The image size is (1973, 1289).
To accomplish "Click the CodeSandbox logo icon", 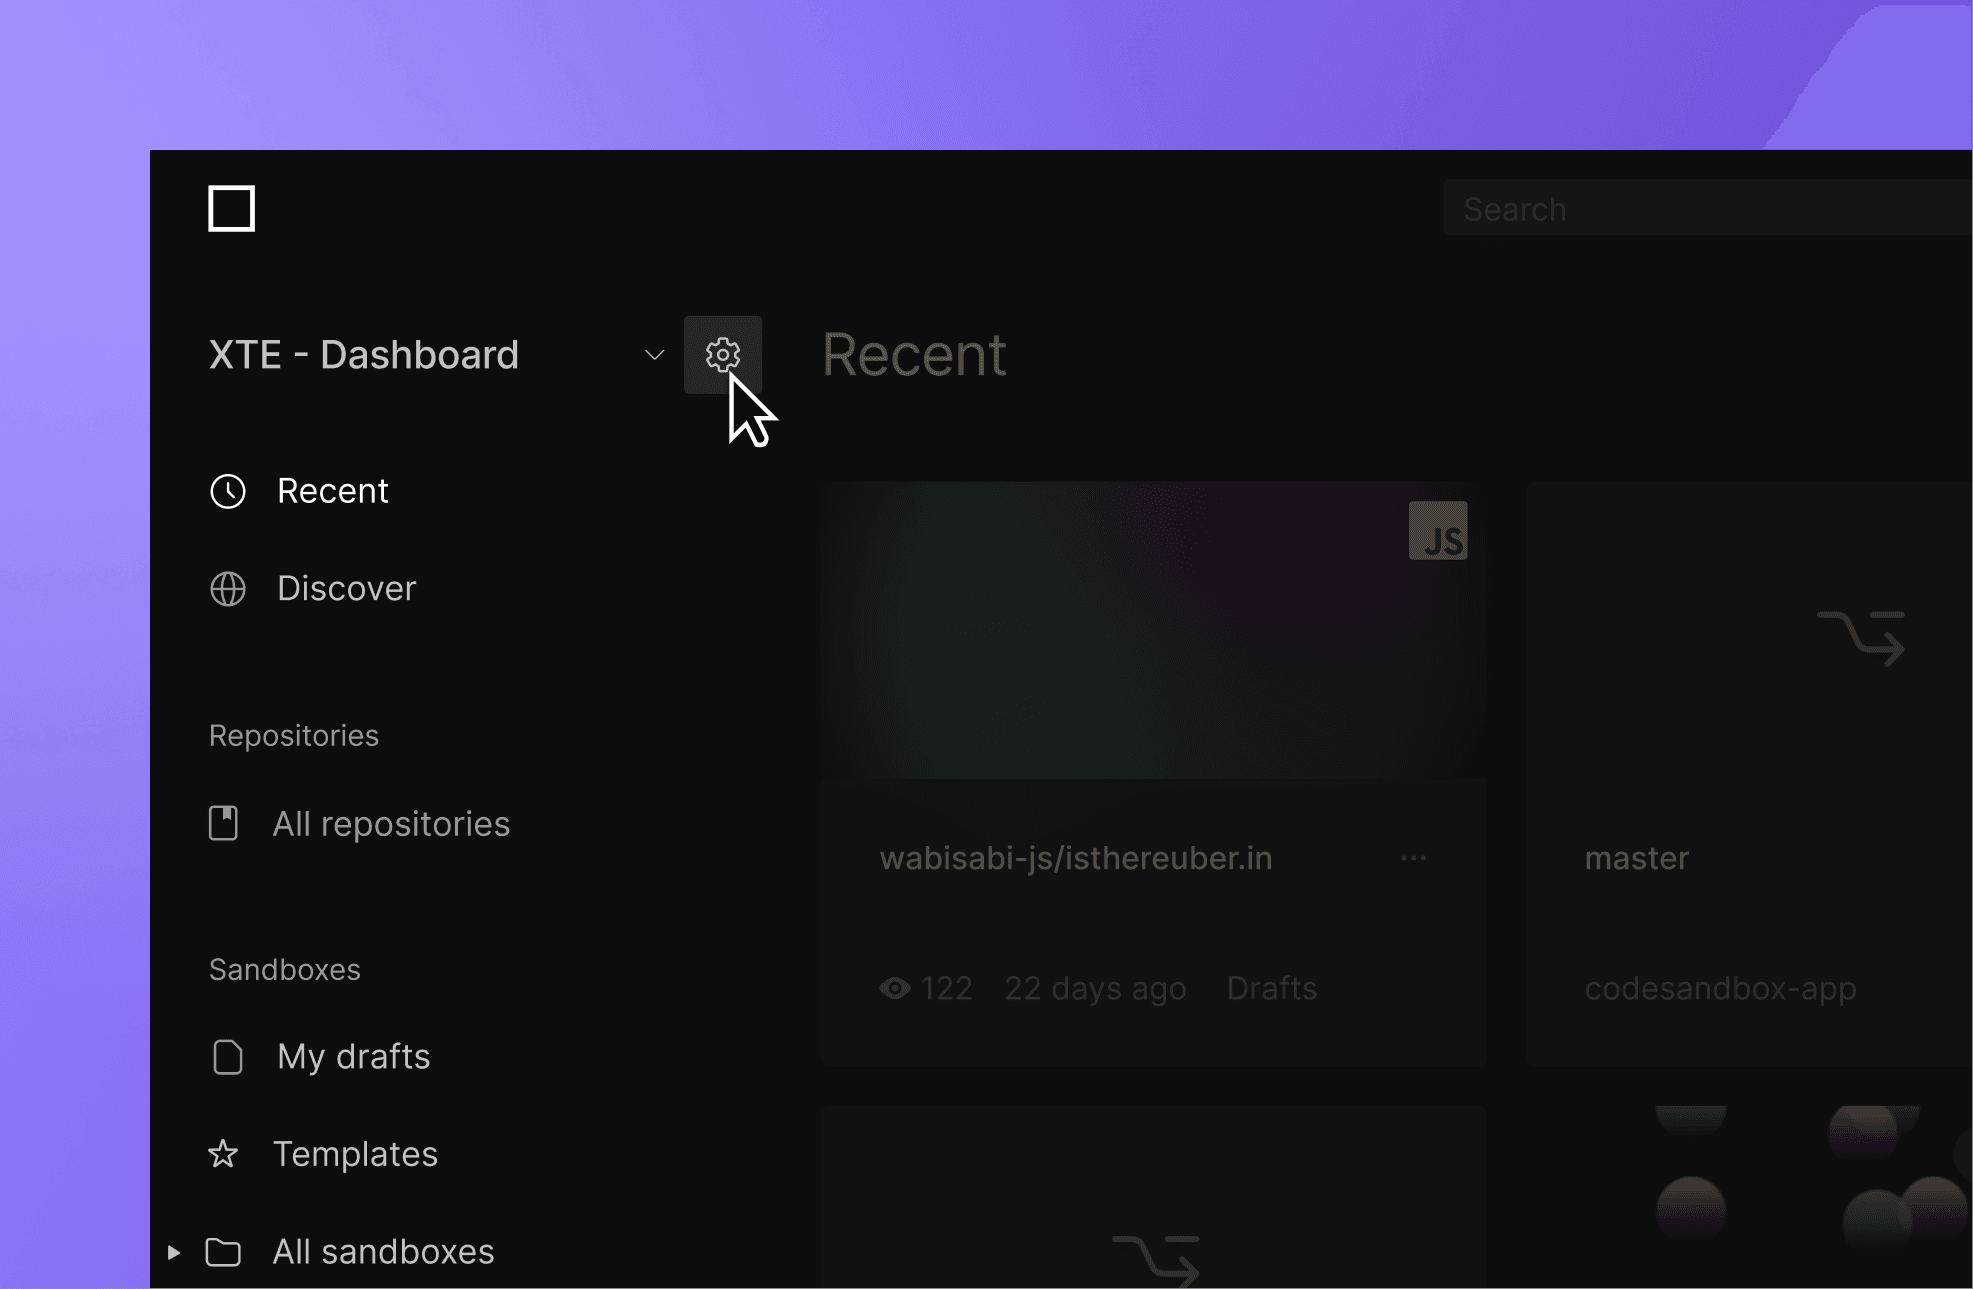I will 230,208.
